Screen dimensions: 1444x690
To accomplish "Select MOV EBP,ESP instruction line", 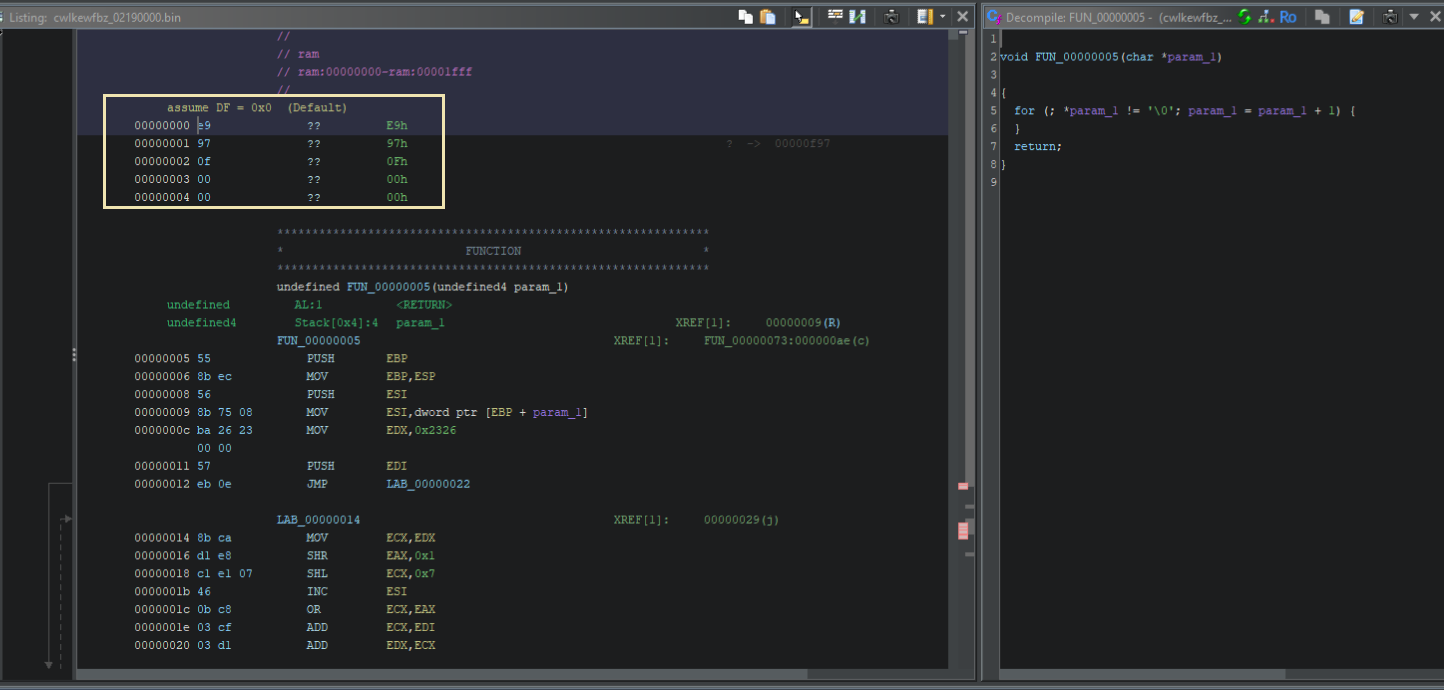I will (371, 377).
